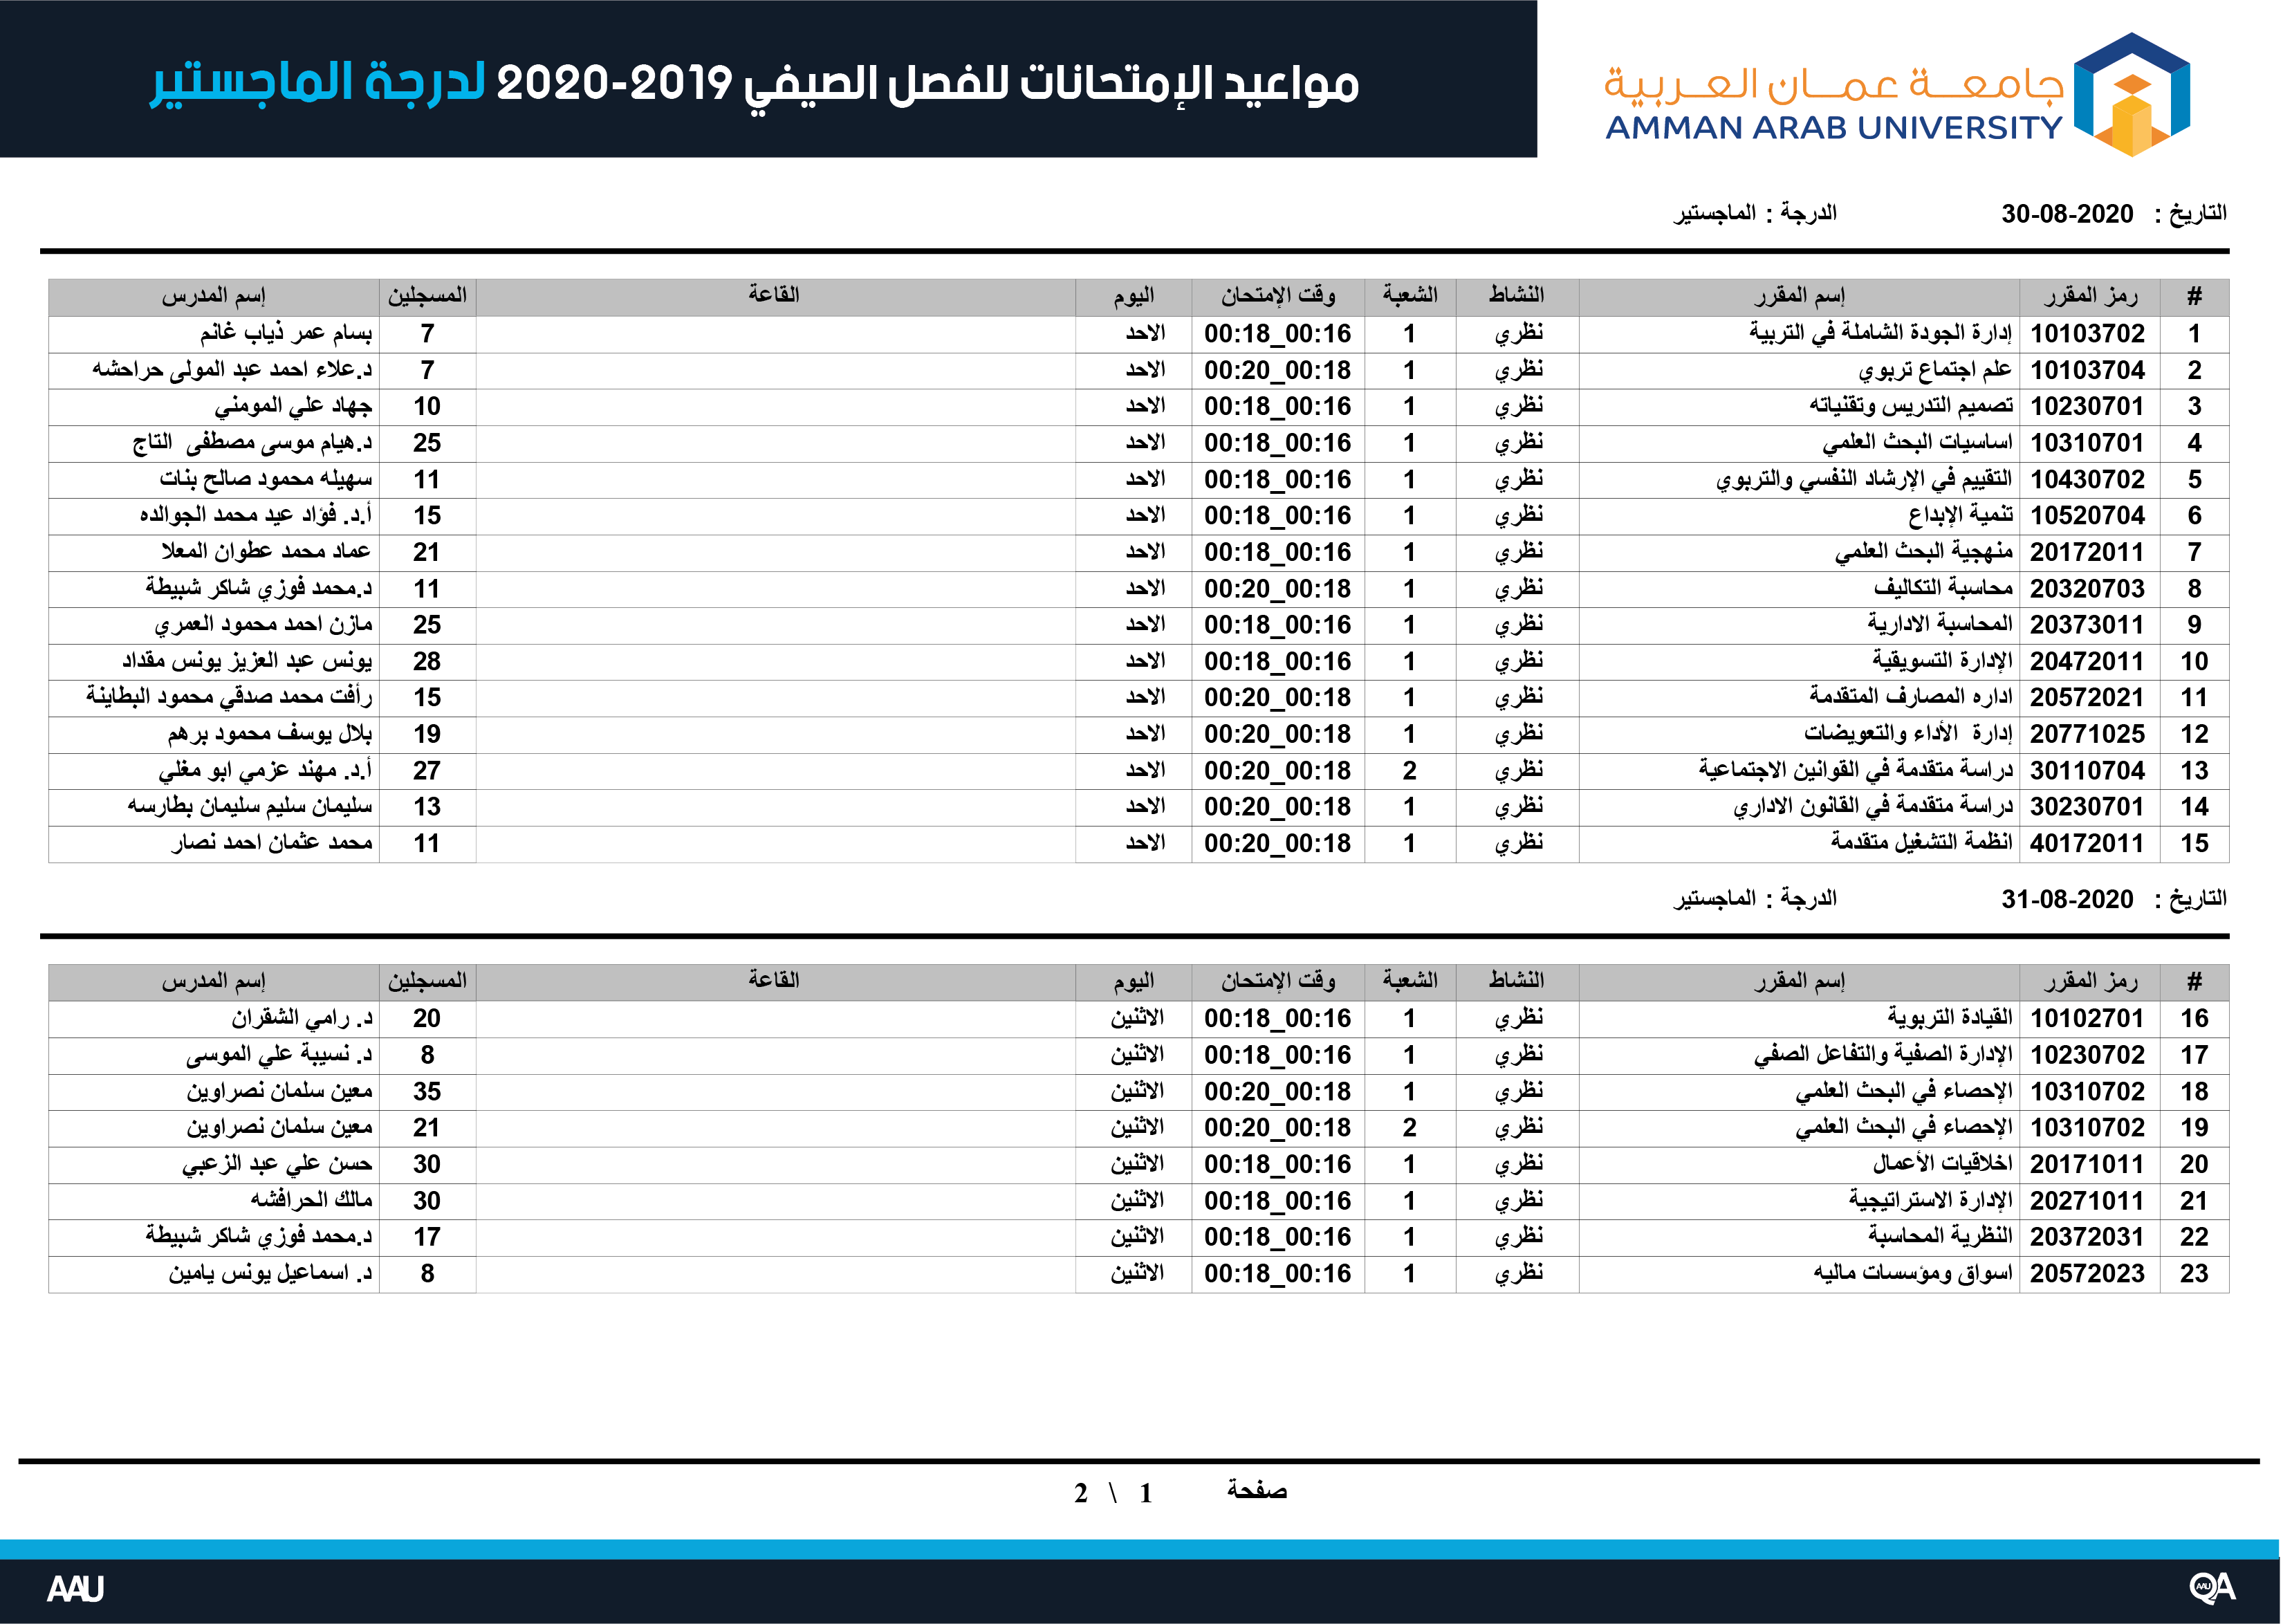Click course code 20320703
Image resolution: width=2283 pixels, height=1624 pixels.
pos(2087,589)
